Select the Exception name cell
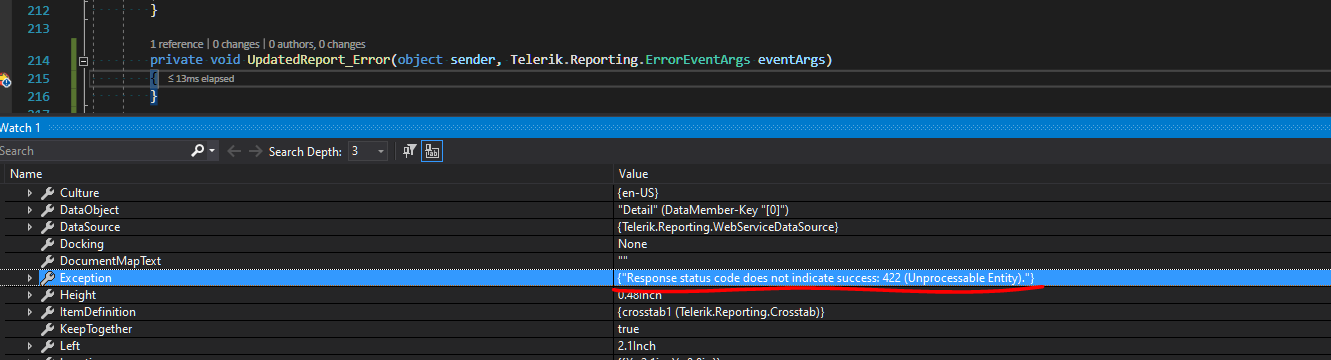Image resolution: width=1331 pixels, height=360 pixels. point(86,278)
